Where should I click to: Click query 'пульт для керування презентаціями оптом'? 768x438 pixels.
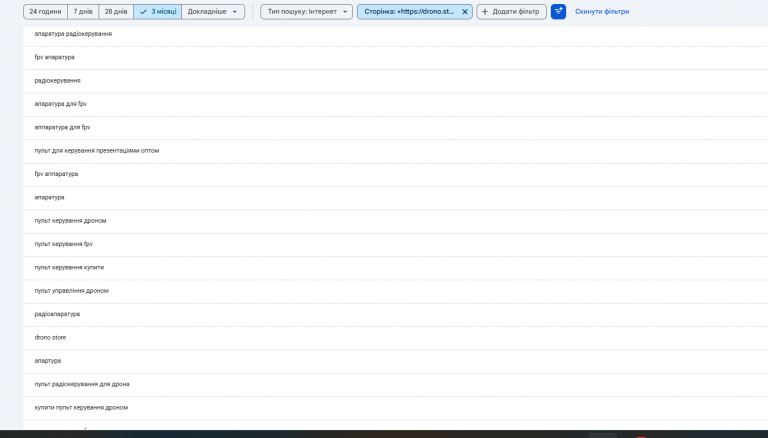click(x=96, y=150)
